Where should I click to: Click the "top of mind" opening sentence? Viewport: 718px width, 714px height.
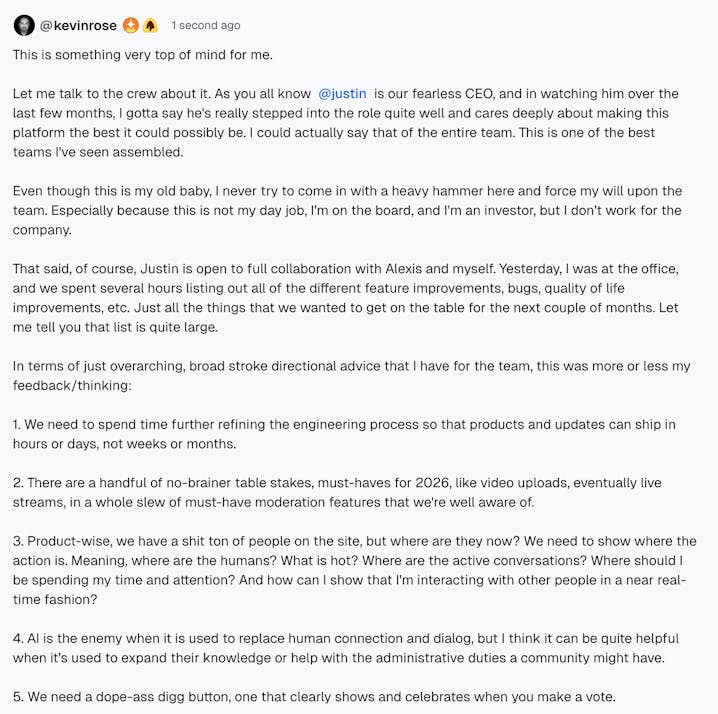click(x=142, y=54)
